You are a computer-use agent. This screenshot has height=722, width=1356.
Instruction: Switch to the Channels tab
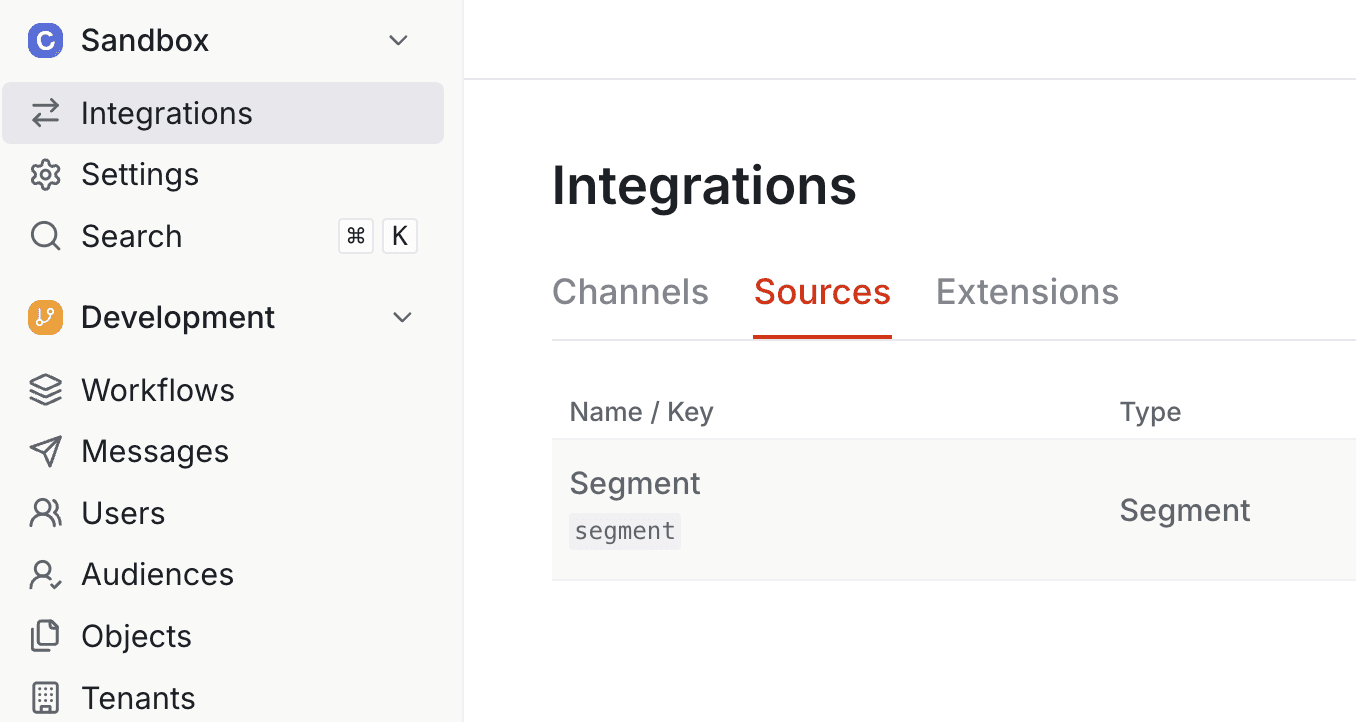click(630, 292)
